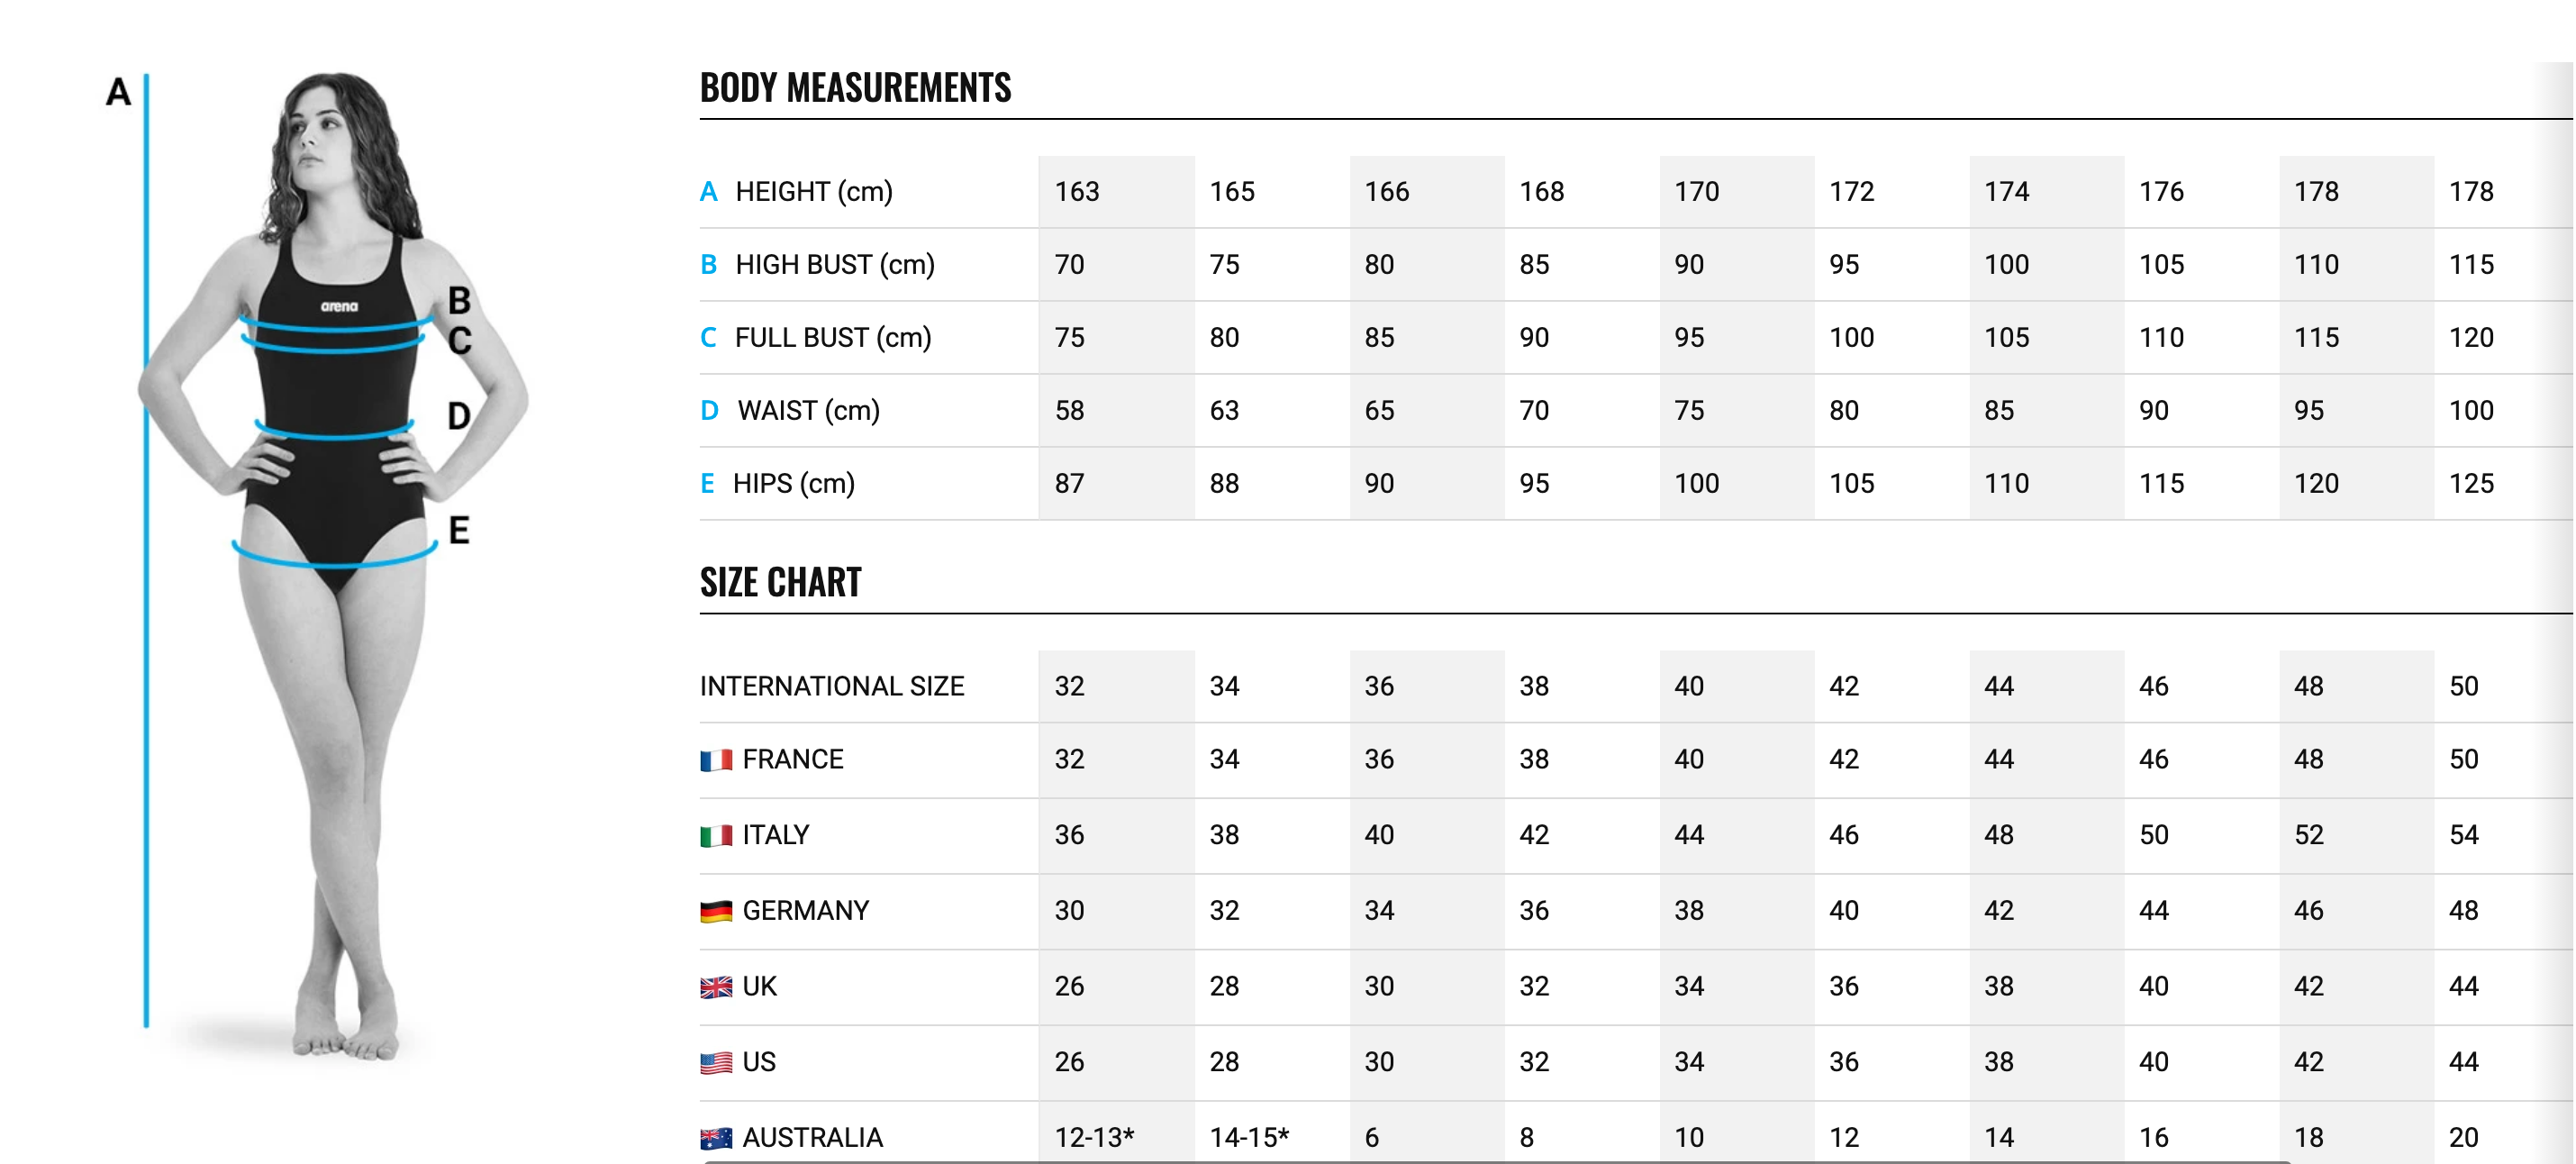Click the Australia 12-13* size cell

(x=1094, y=1137)
